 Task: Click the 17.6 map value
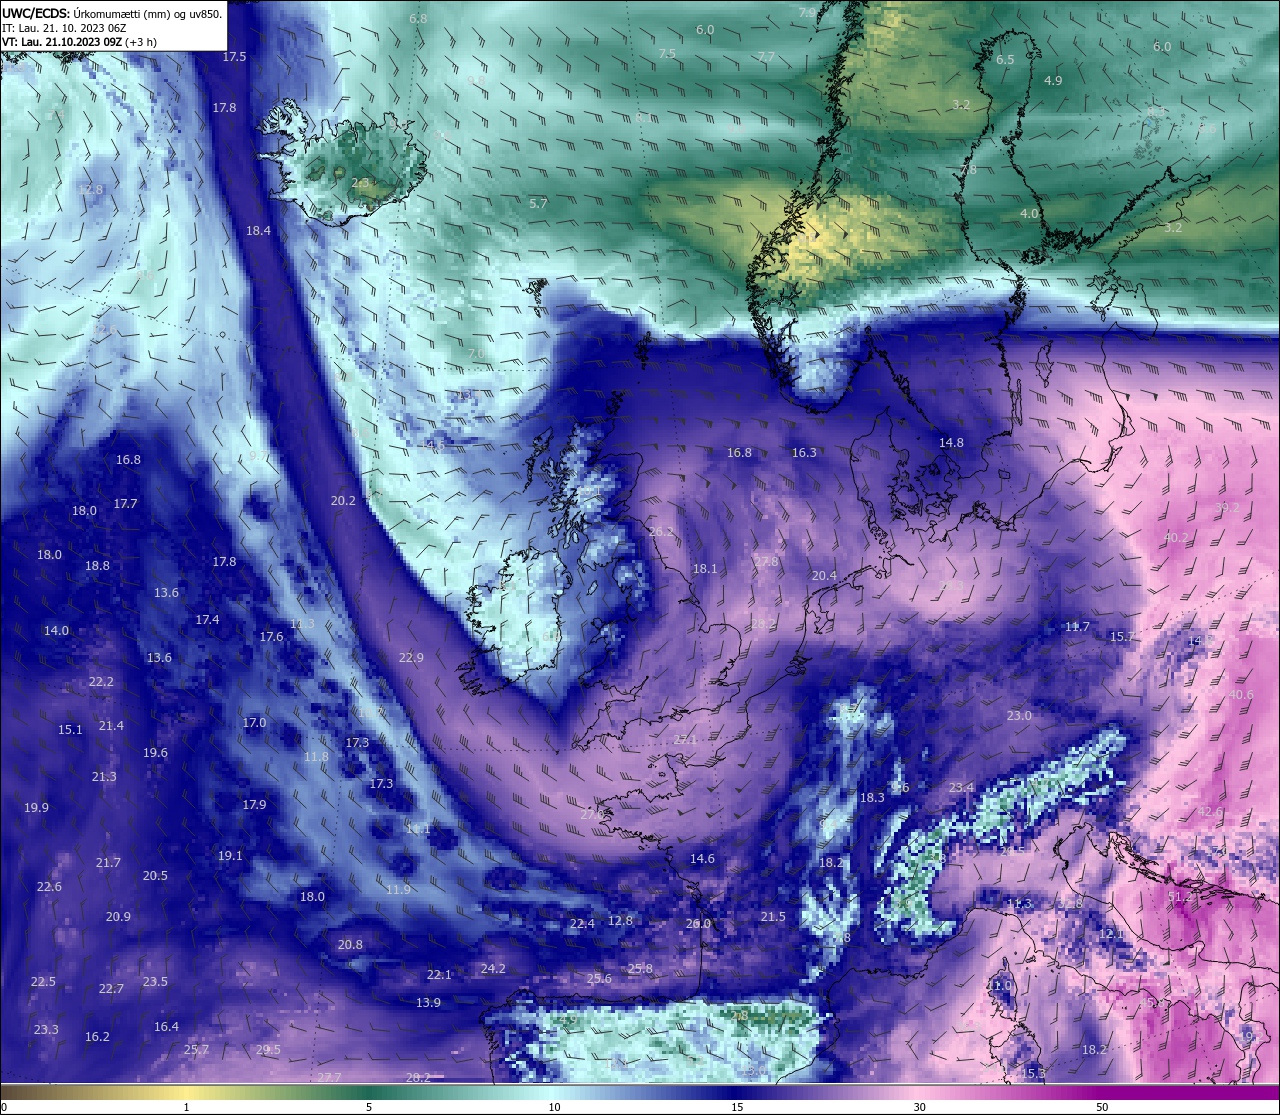(271, 637)
